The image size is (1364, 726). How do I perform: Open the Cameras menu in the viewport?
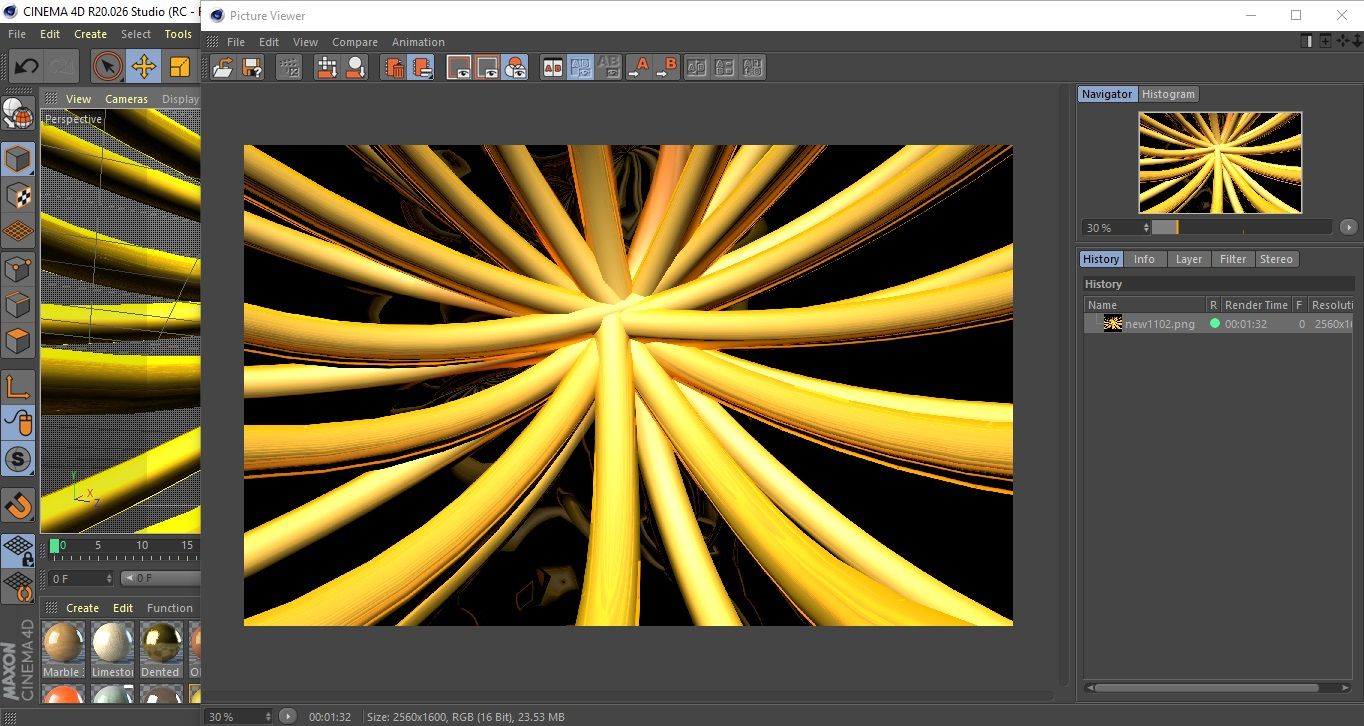126,99
